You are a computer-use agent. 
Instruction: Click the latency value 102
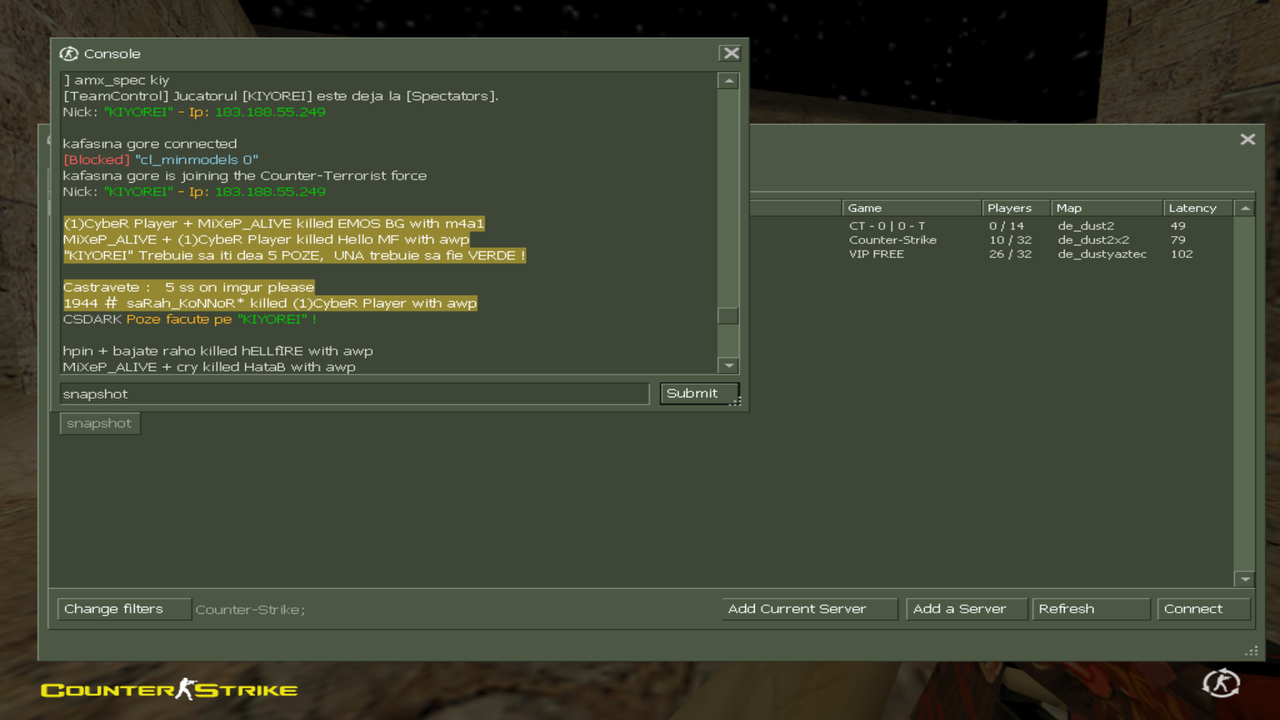point(1181,254)
